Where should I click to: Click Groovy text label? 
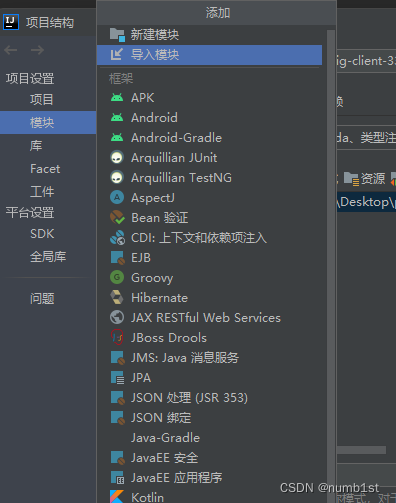click(x=152, y=278)
